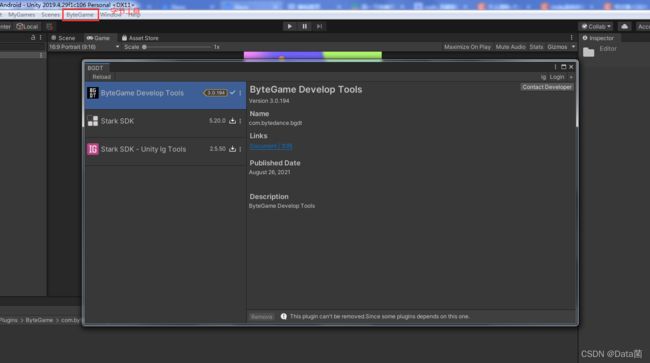
Task: Toggle Maximize On Play
Action: pos(467,47)
